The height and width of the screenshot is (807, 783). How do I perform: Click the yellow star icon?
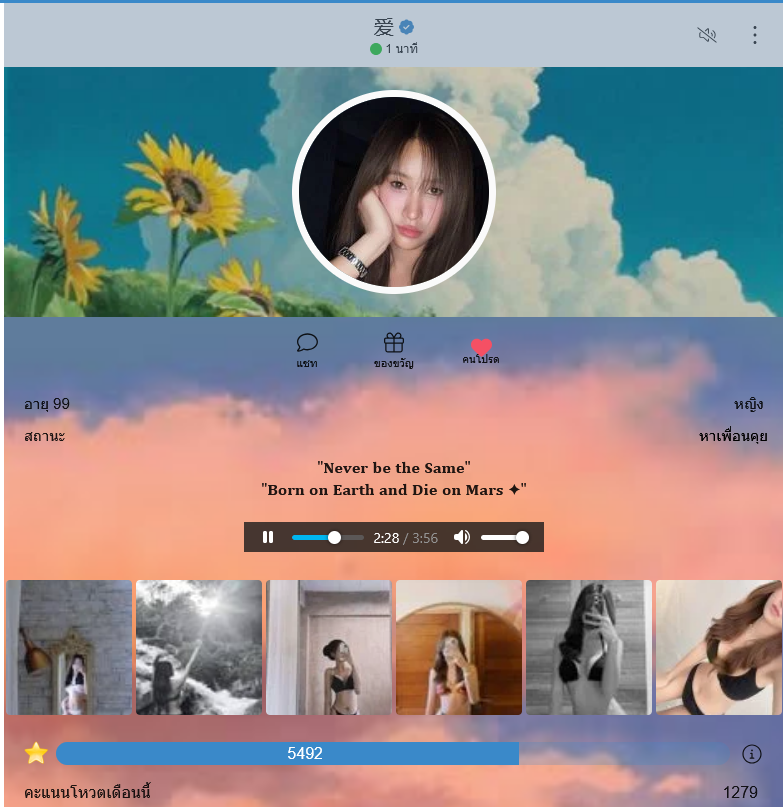coord(36,753)
